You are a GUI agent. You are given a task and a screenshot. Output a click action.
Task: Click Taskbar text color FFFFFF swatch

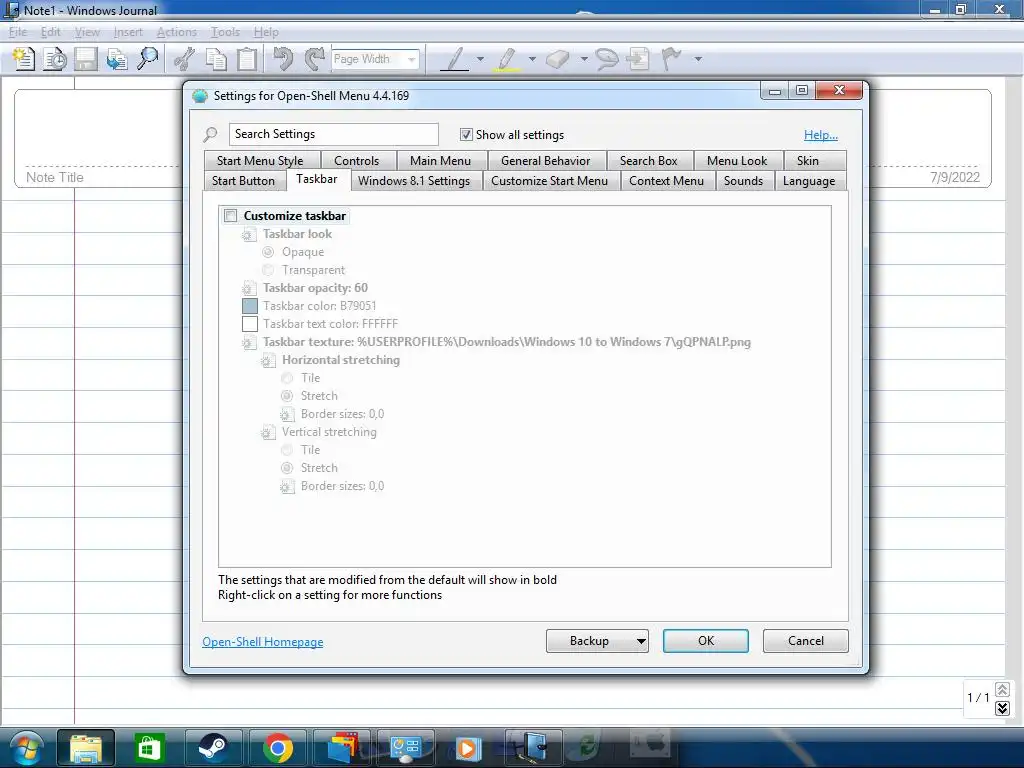click(249, 324)
